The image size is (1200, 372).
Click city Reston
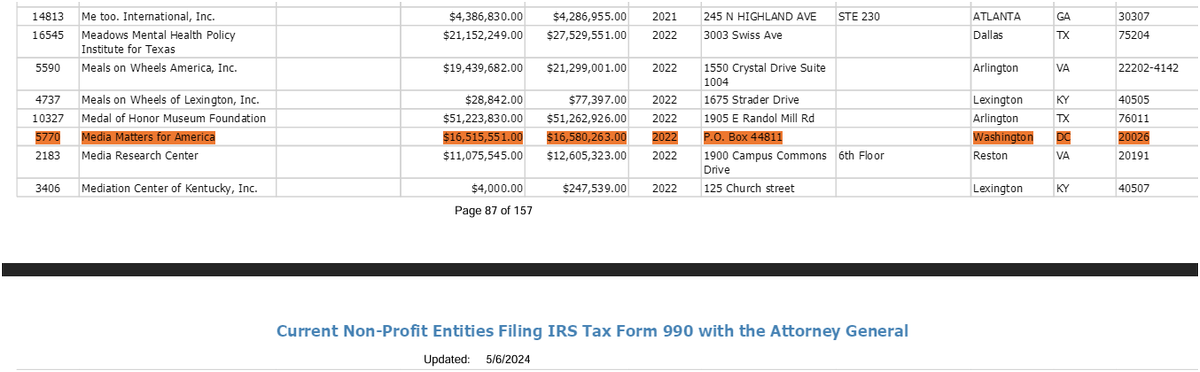990,155
